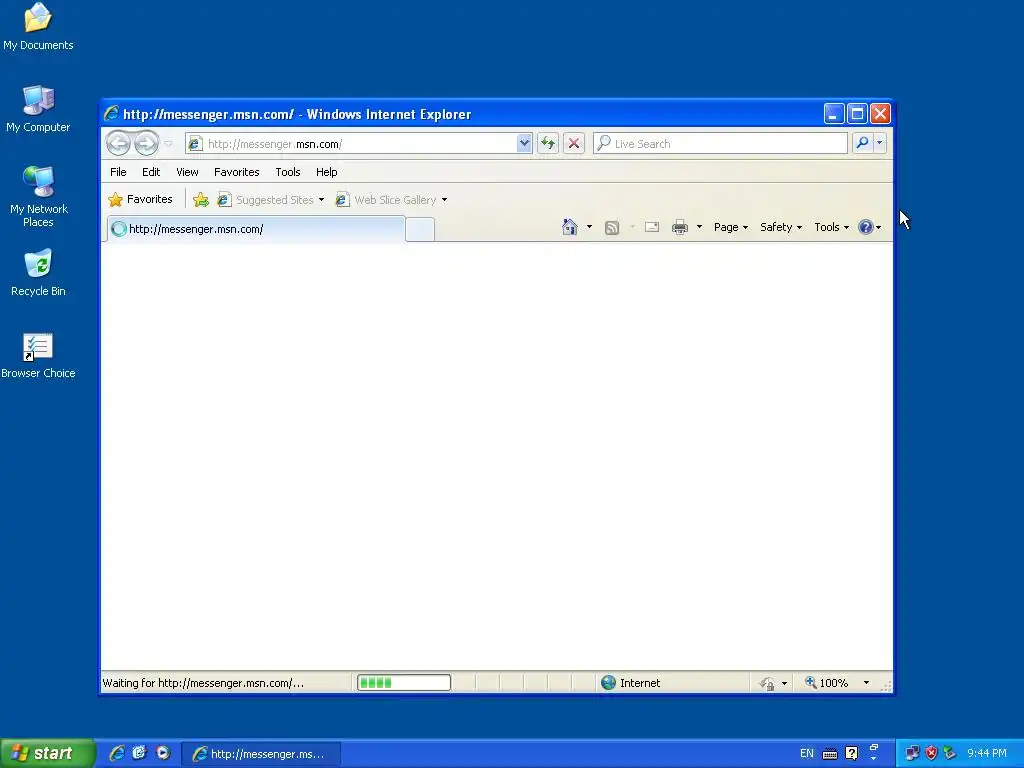Click the Protected Mode status icon
The image size is (1024, 768).
767,683
